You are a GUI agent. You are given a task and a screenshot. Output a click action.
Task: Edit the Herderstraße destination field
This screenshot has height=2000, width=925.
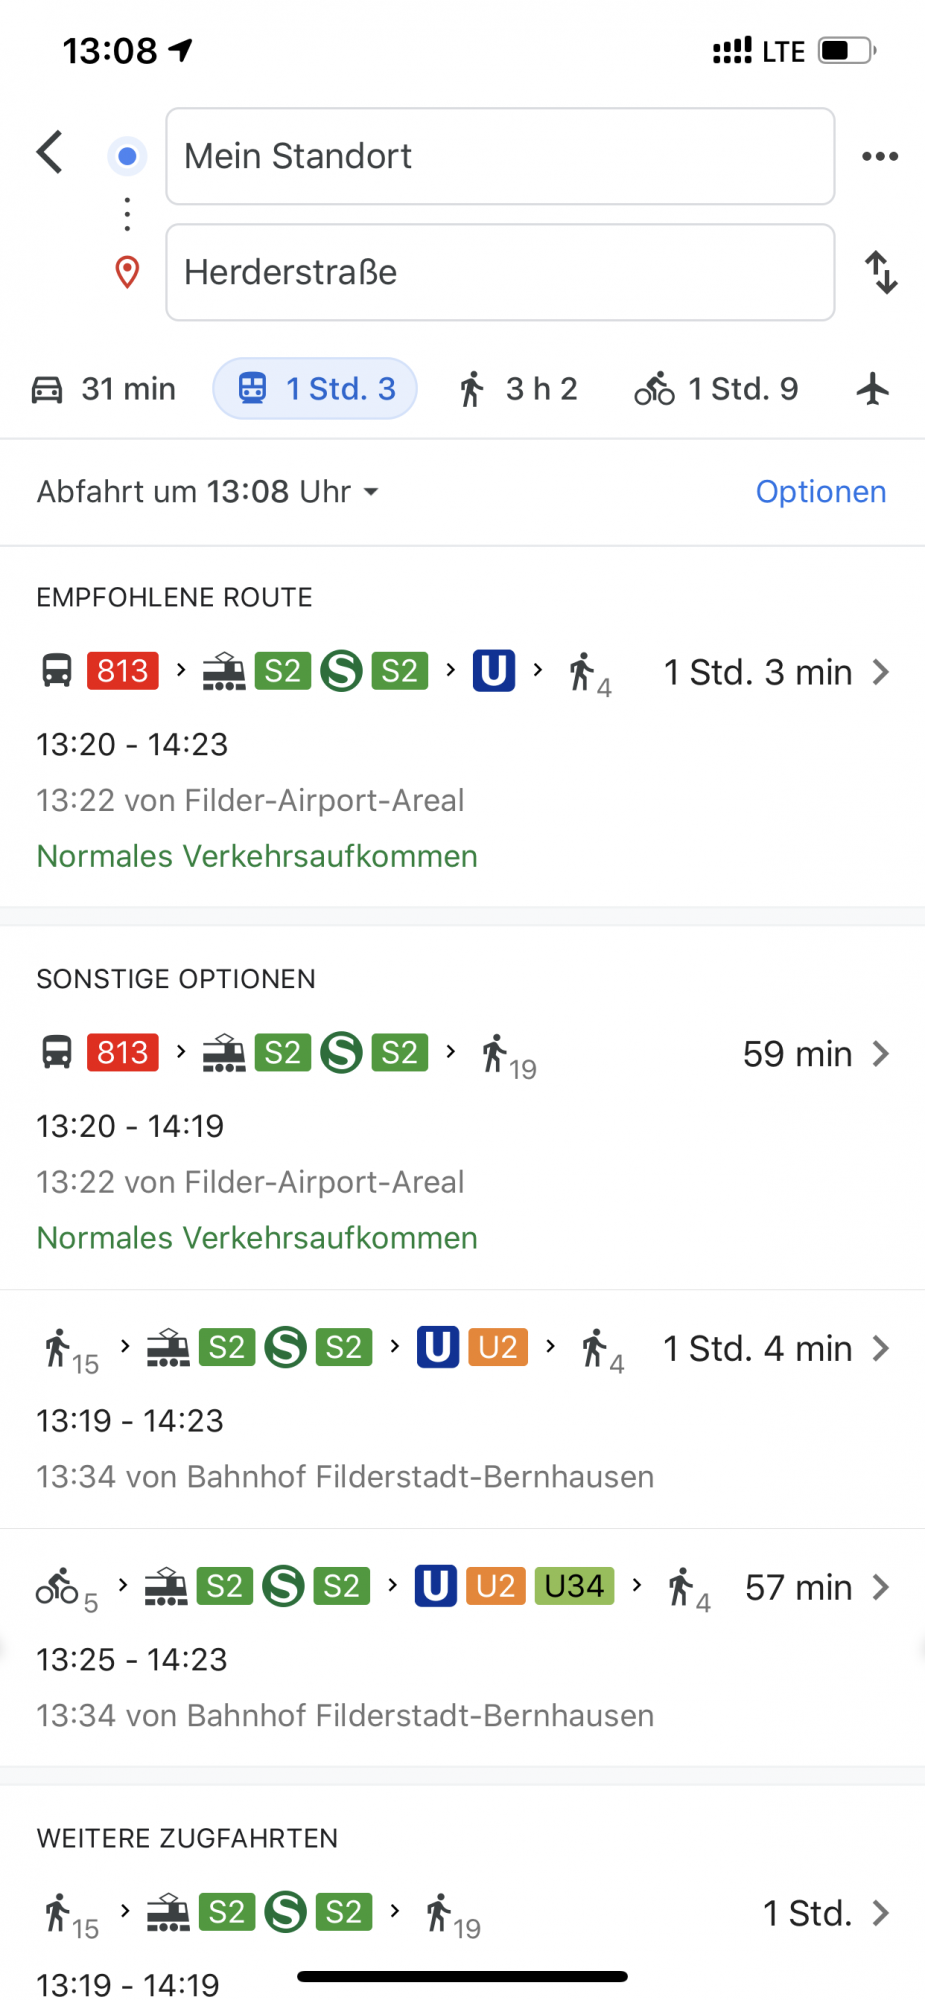point(500,272)
